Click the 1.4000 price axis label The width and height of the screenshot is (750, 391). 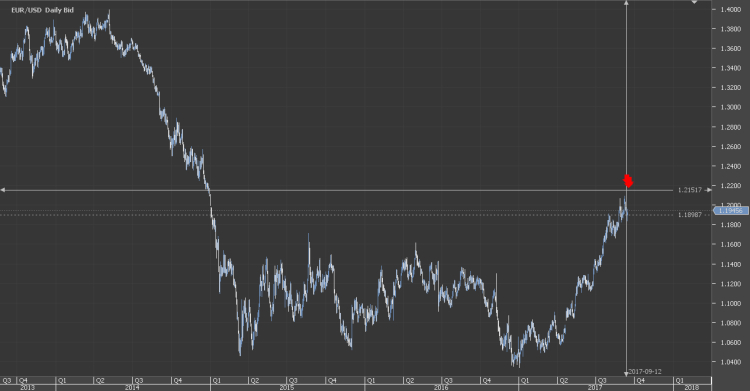pos(731,10)
